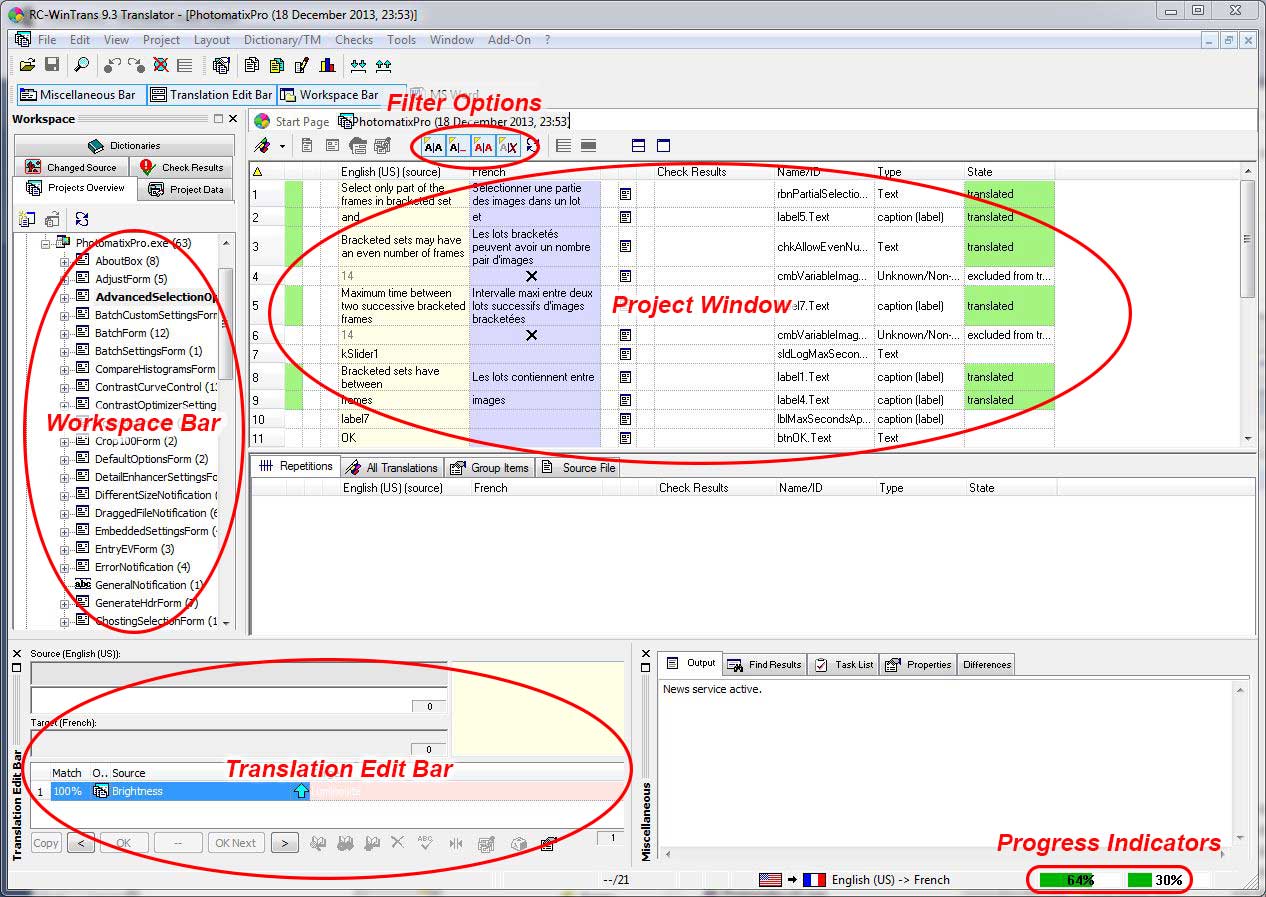Toggle the Translation Edit Bar button
1266x897 pixels.
pos(211,95)
